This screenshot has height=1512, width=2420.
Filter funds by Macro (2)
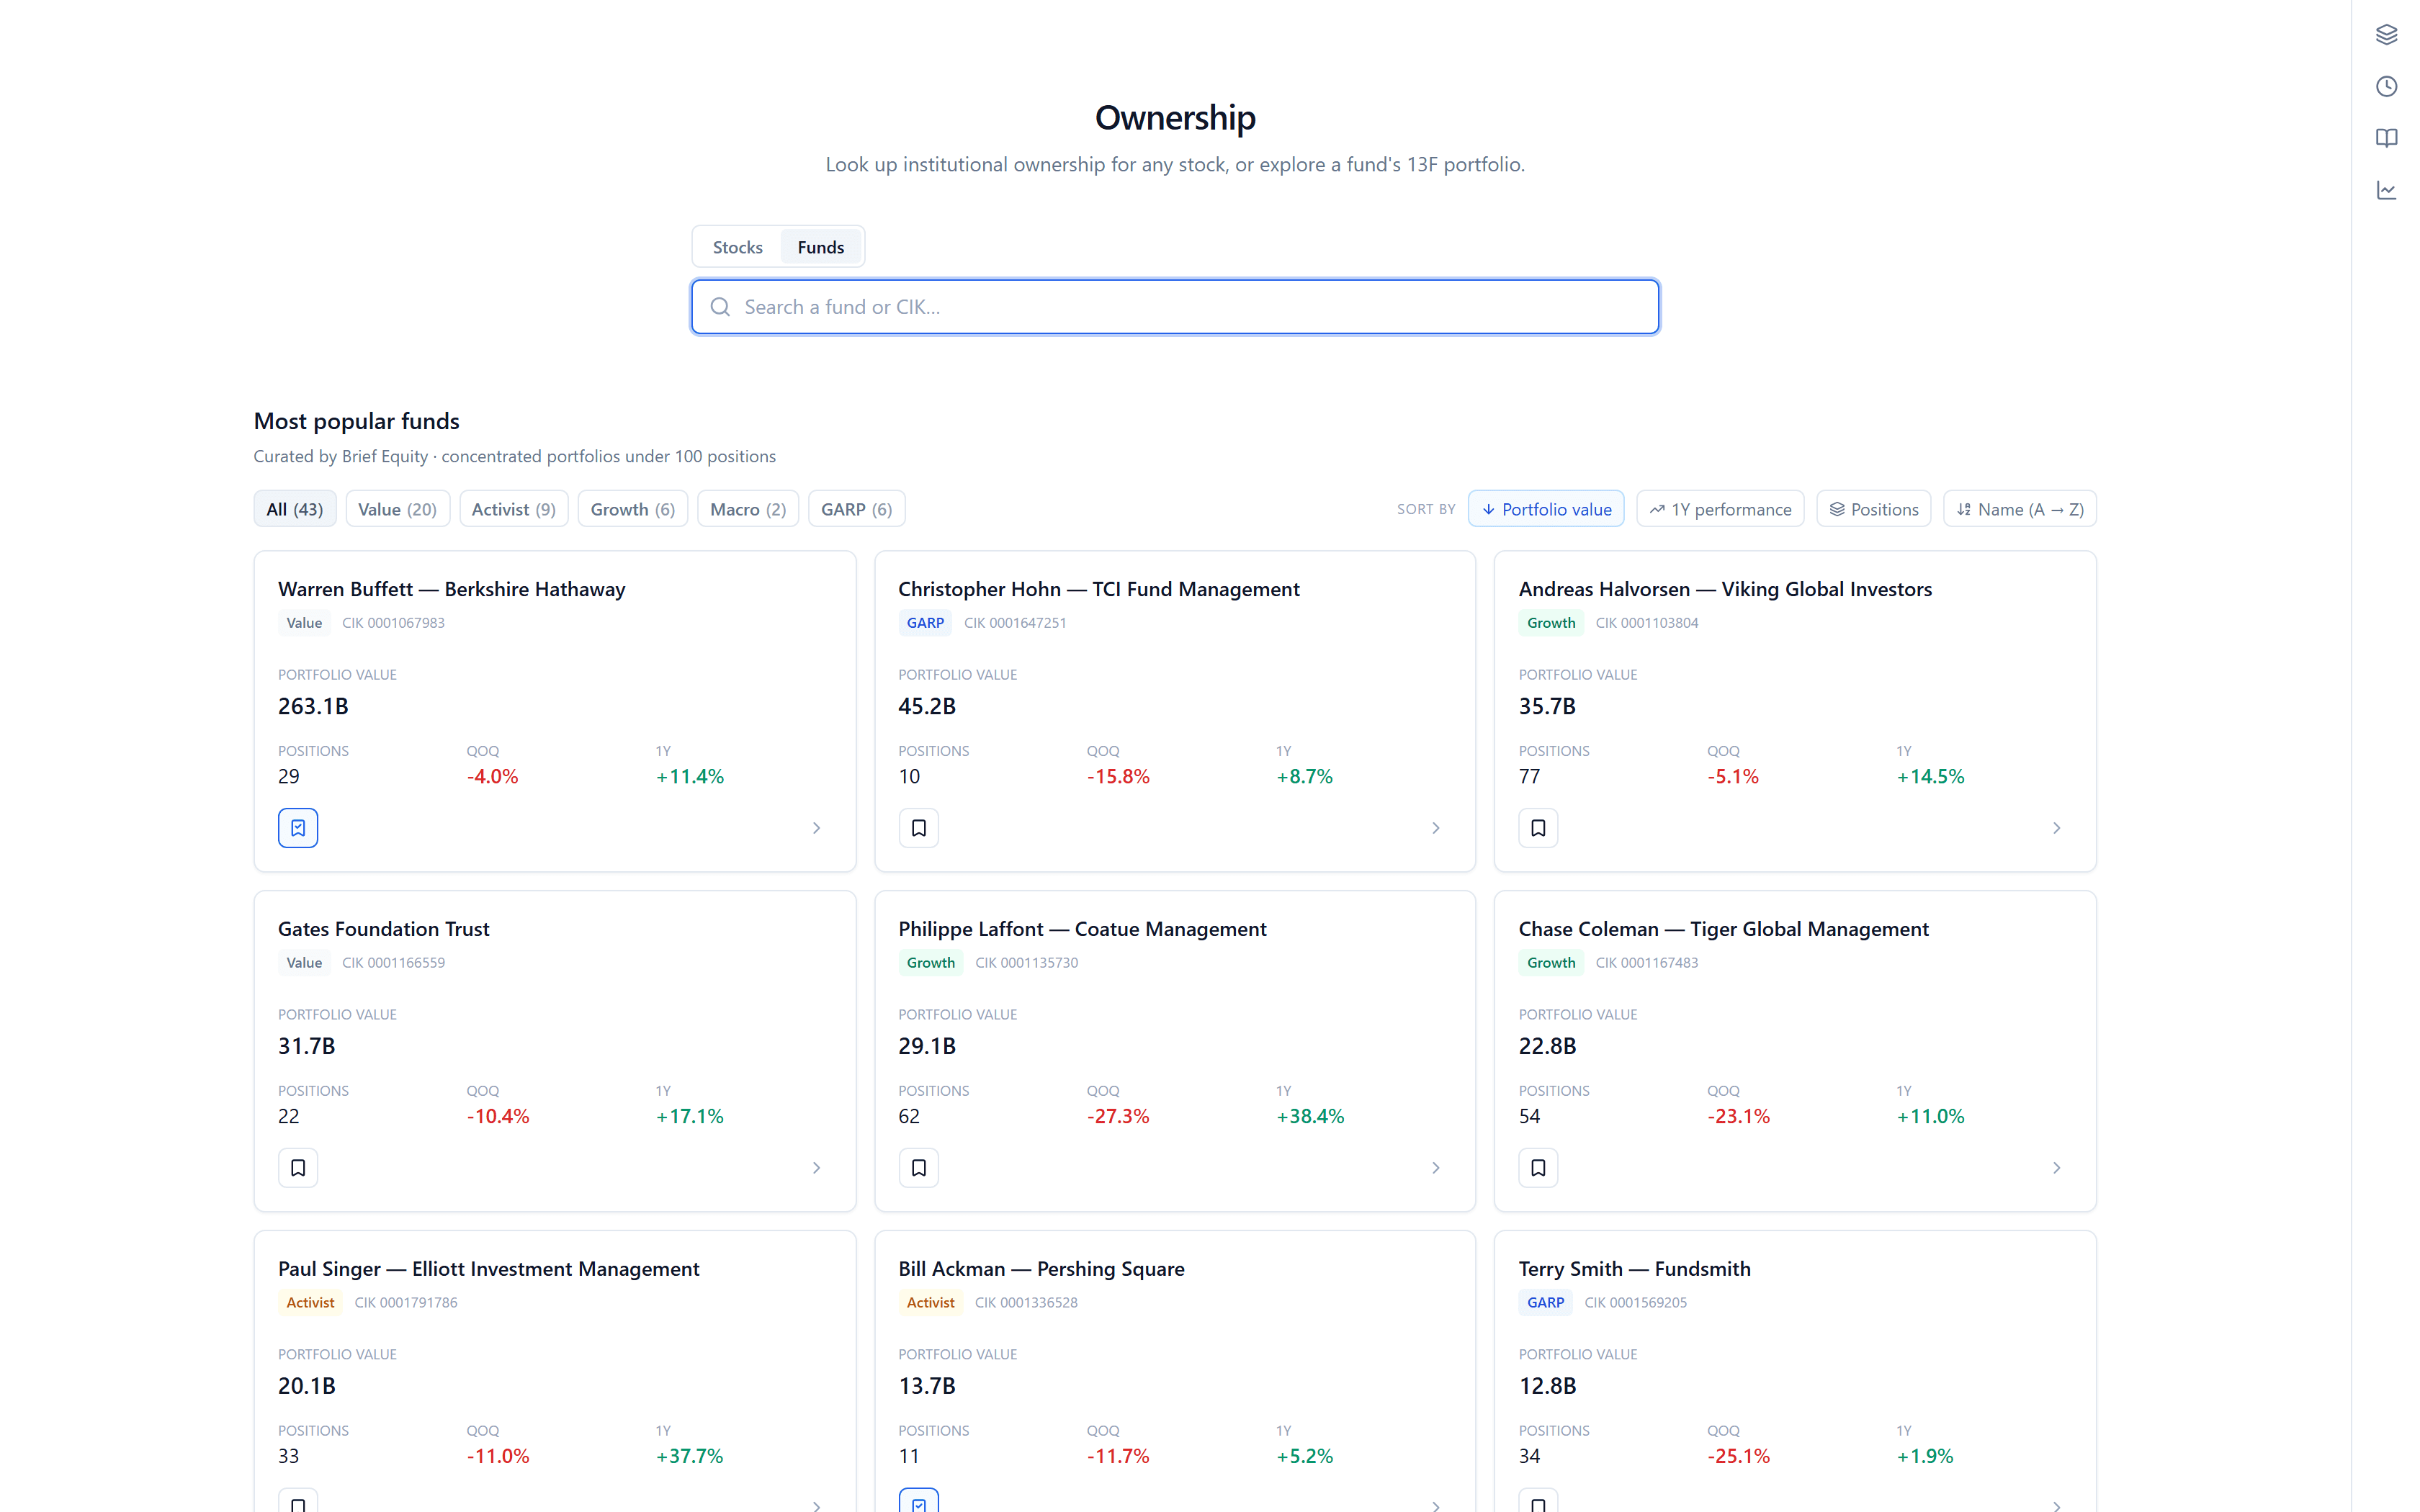click(747, 509)
